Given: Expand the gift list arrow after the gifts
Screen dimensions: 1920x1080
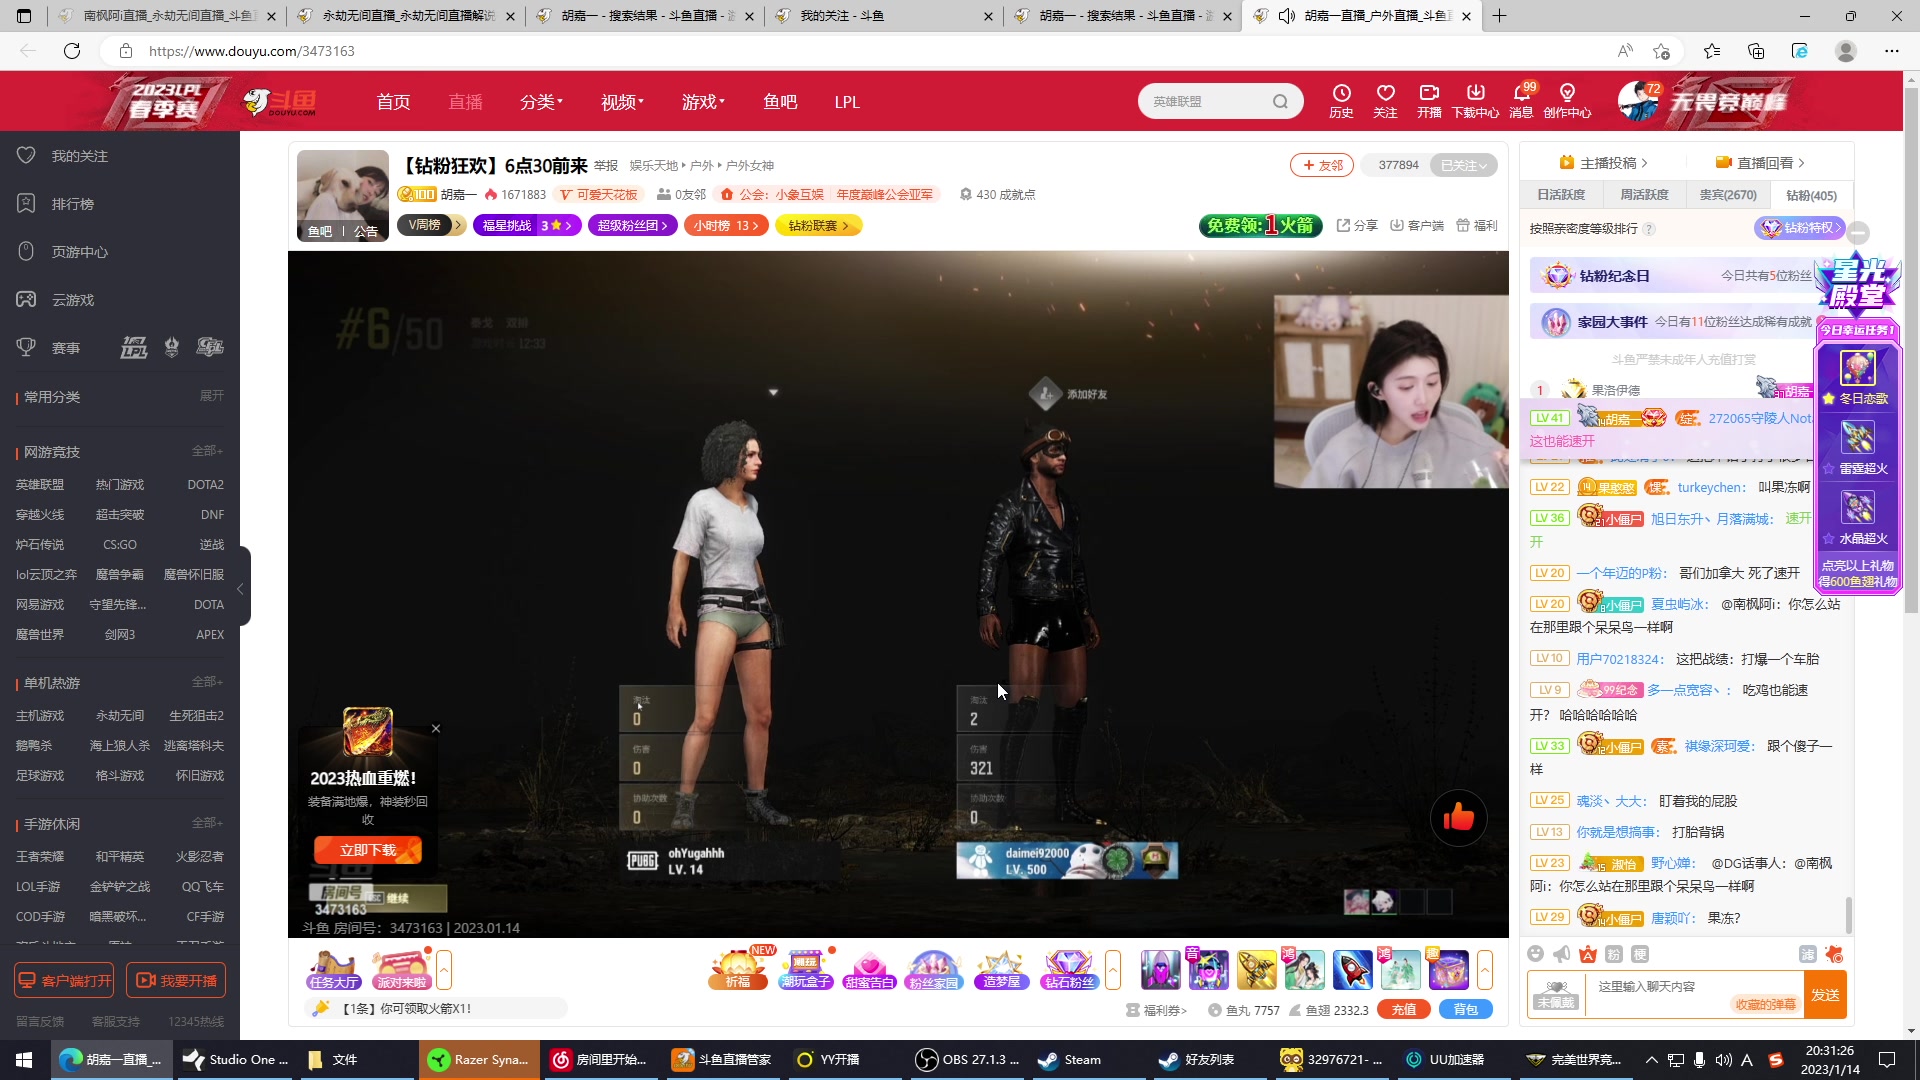Looking at the screenshot, I should 1485,970.
